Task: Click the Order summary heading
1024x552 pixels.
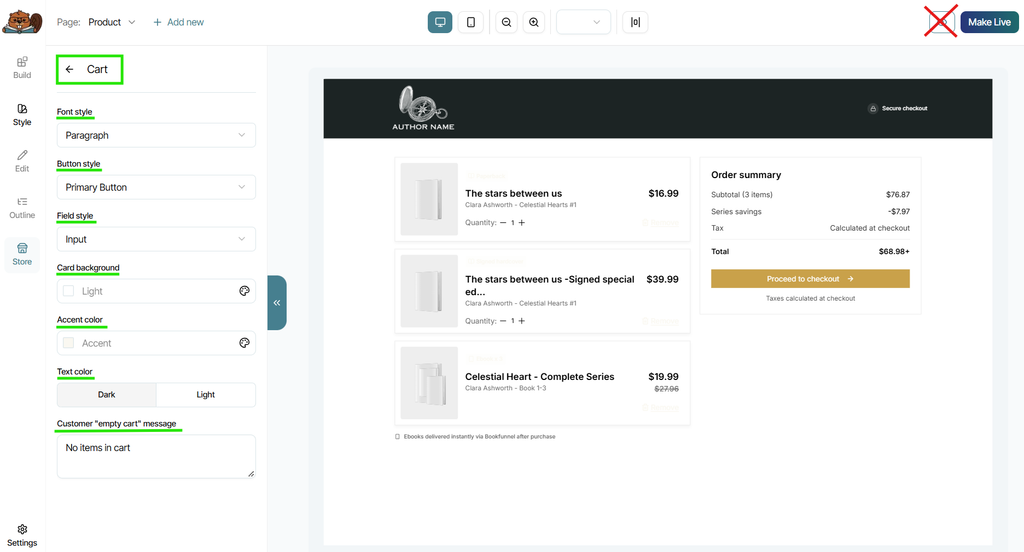Action: point(746,175)
